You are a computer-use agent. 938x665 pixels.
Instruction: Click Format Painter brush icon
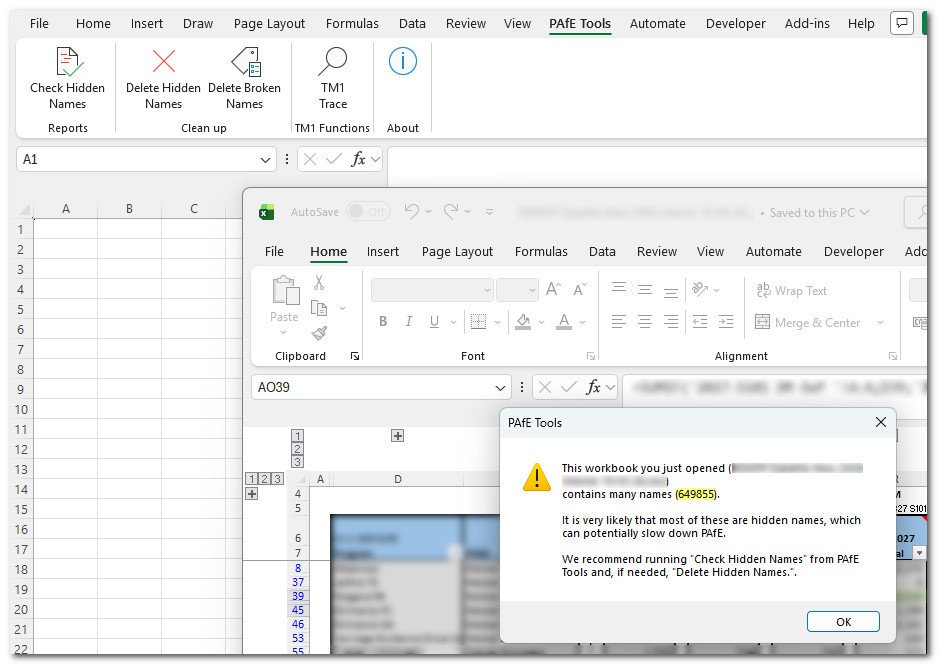pos(319,333)
